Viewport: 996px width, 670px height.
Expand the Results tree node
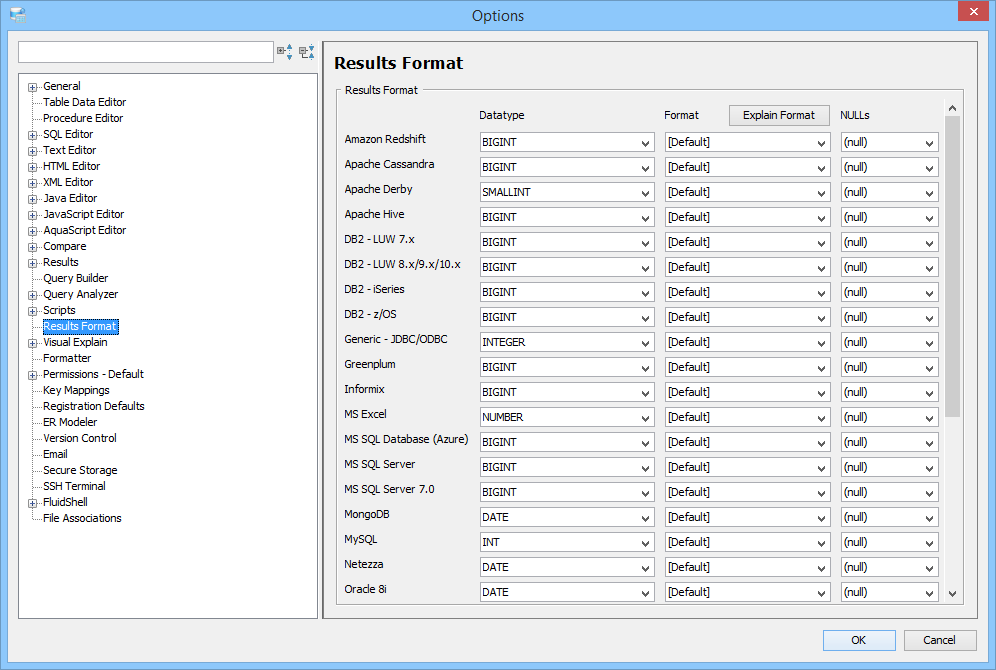[x=32, y=264]
